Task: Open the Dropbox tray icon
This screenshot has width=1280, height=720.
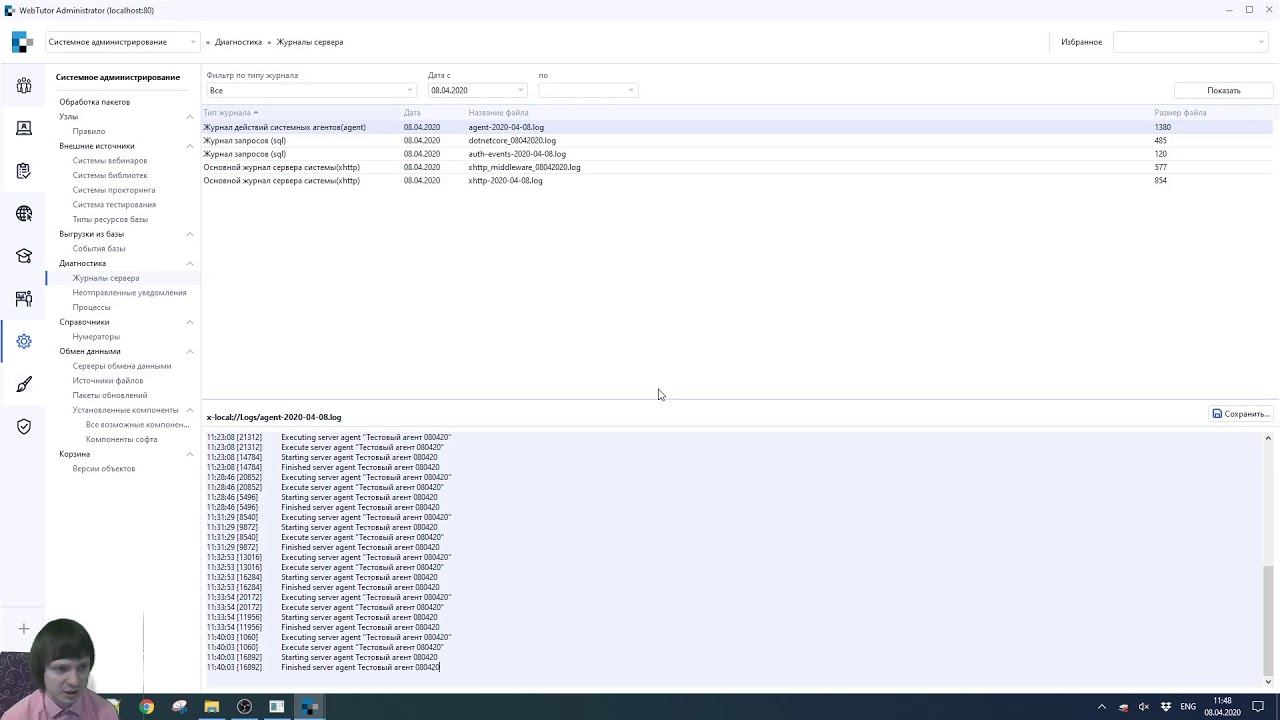Action: coord(1166,707)
